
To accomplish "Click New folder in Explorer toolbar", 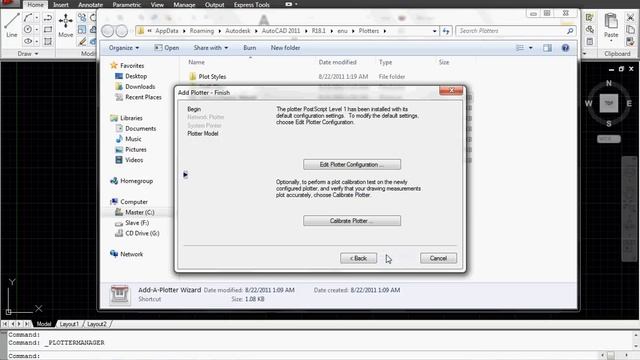I will (x=285, y=48).
